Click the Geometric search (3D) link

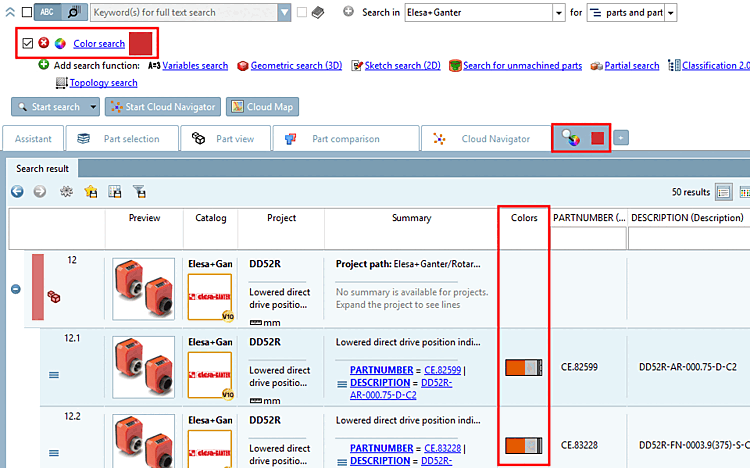(x=296, y=66)
